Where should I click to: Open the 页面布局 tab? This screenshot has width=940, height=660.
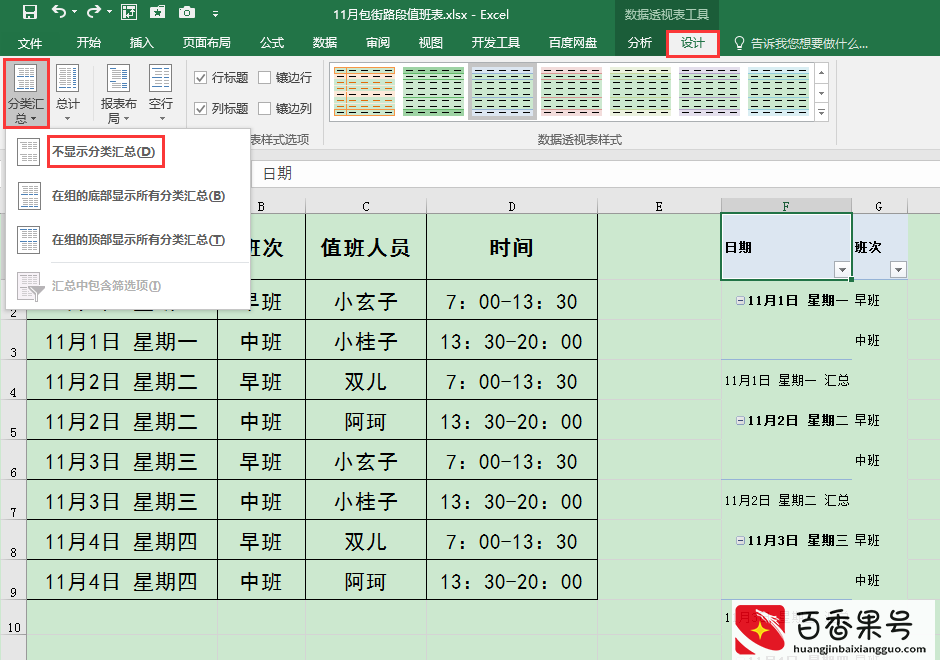pyautogui.click(x=206, y=43)
